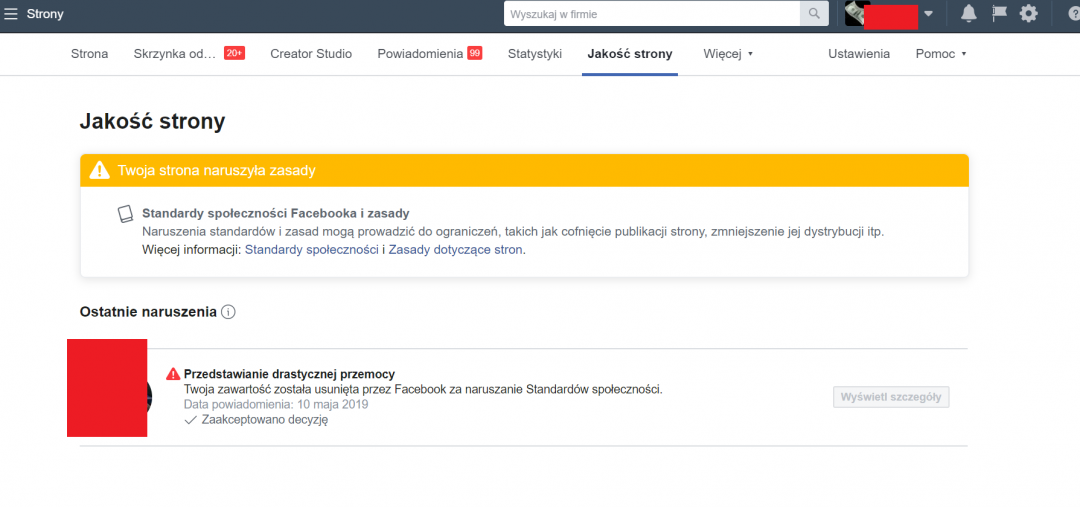Click the Wyszukaj w firmie search field
1080x507 pixels.
pos(652,14)
